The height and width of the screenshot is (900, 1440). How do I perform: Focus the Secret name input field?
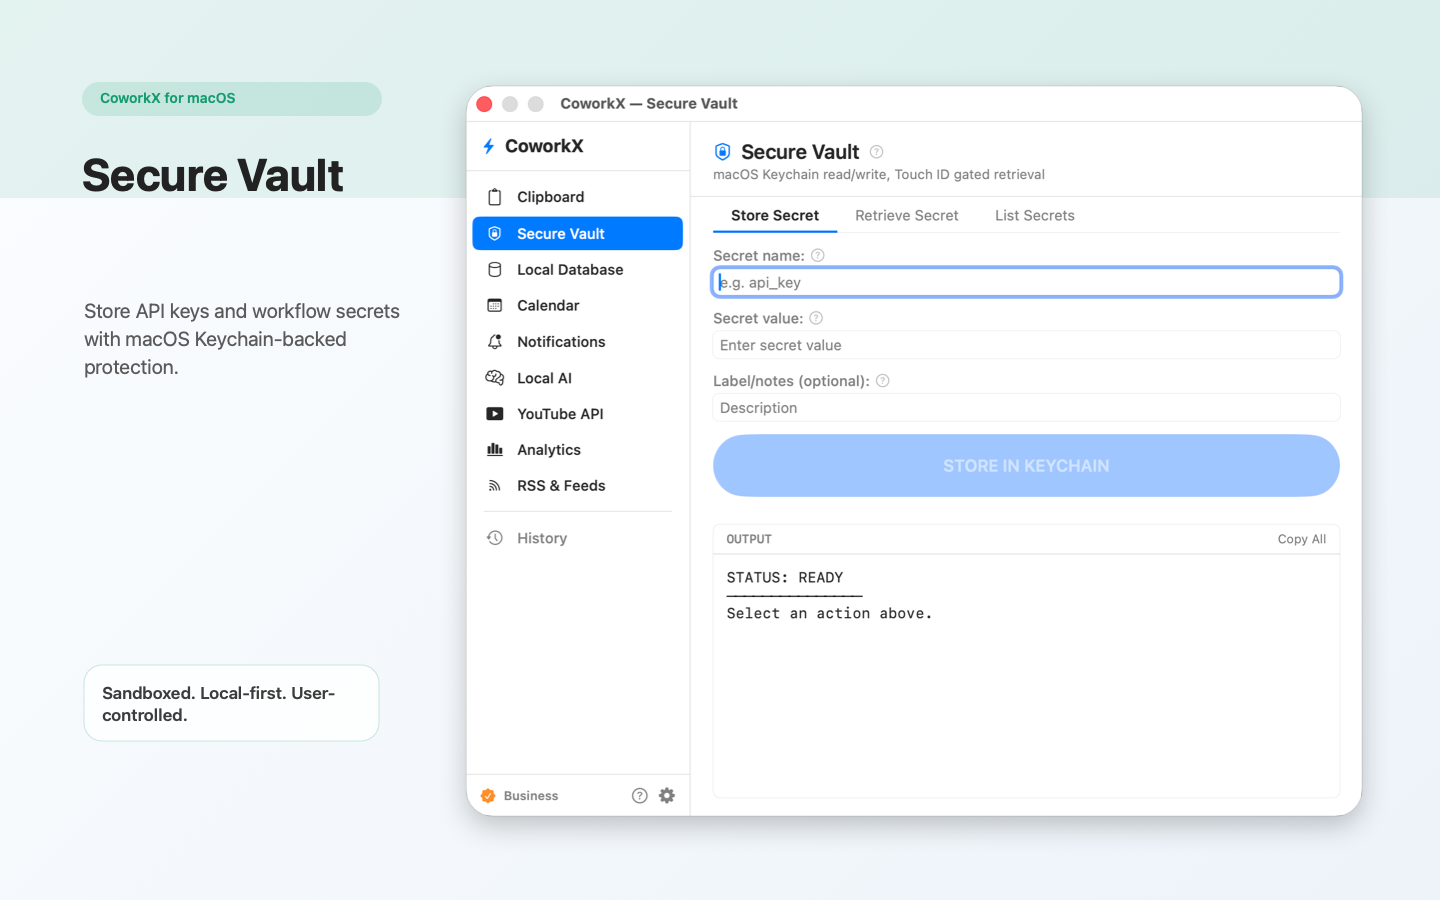(1026, 282)
